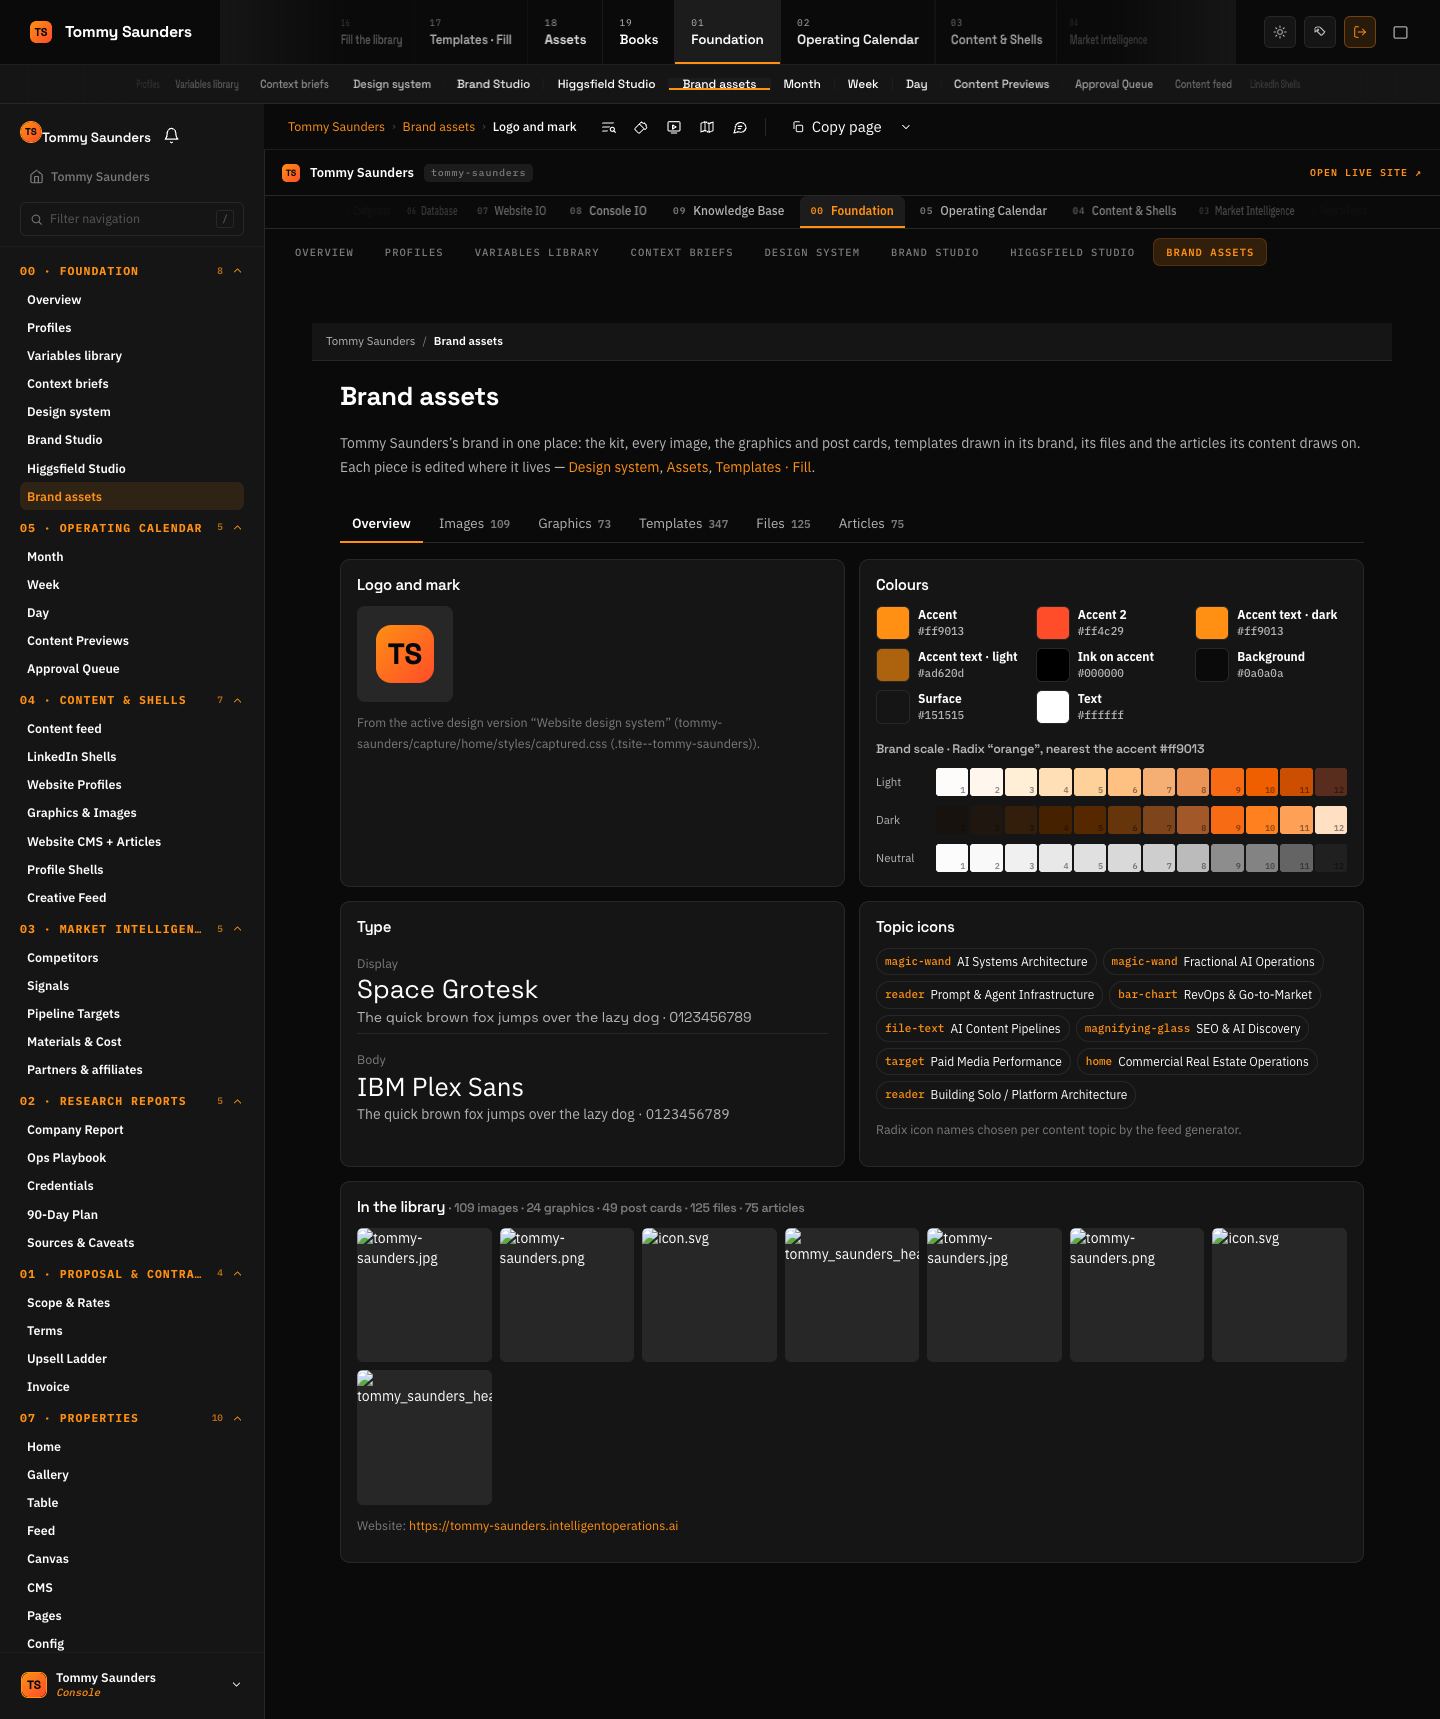The width and height of the screenshot is (1440, 1719).
Task: Open the chat bubble icon in toolbar
Action: click(x=740, y=127)
